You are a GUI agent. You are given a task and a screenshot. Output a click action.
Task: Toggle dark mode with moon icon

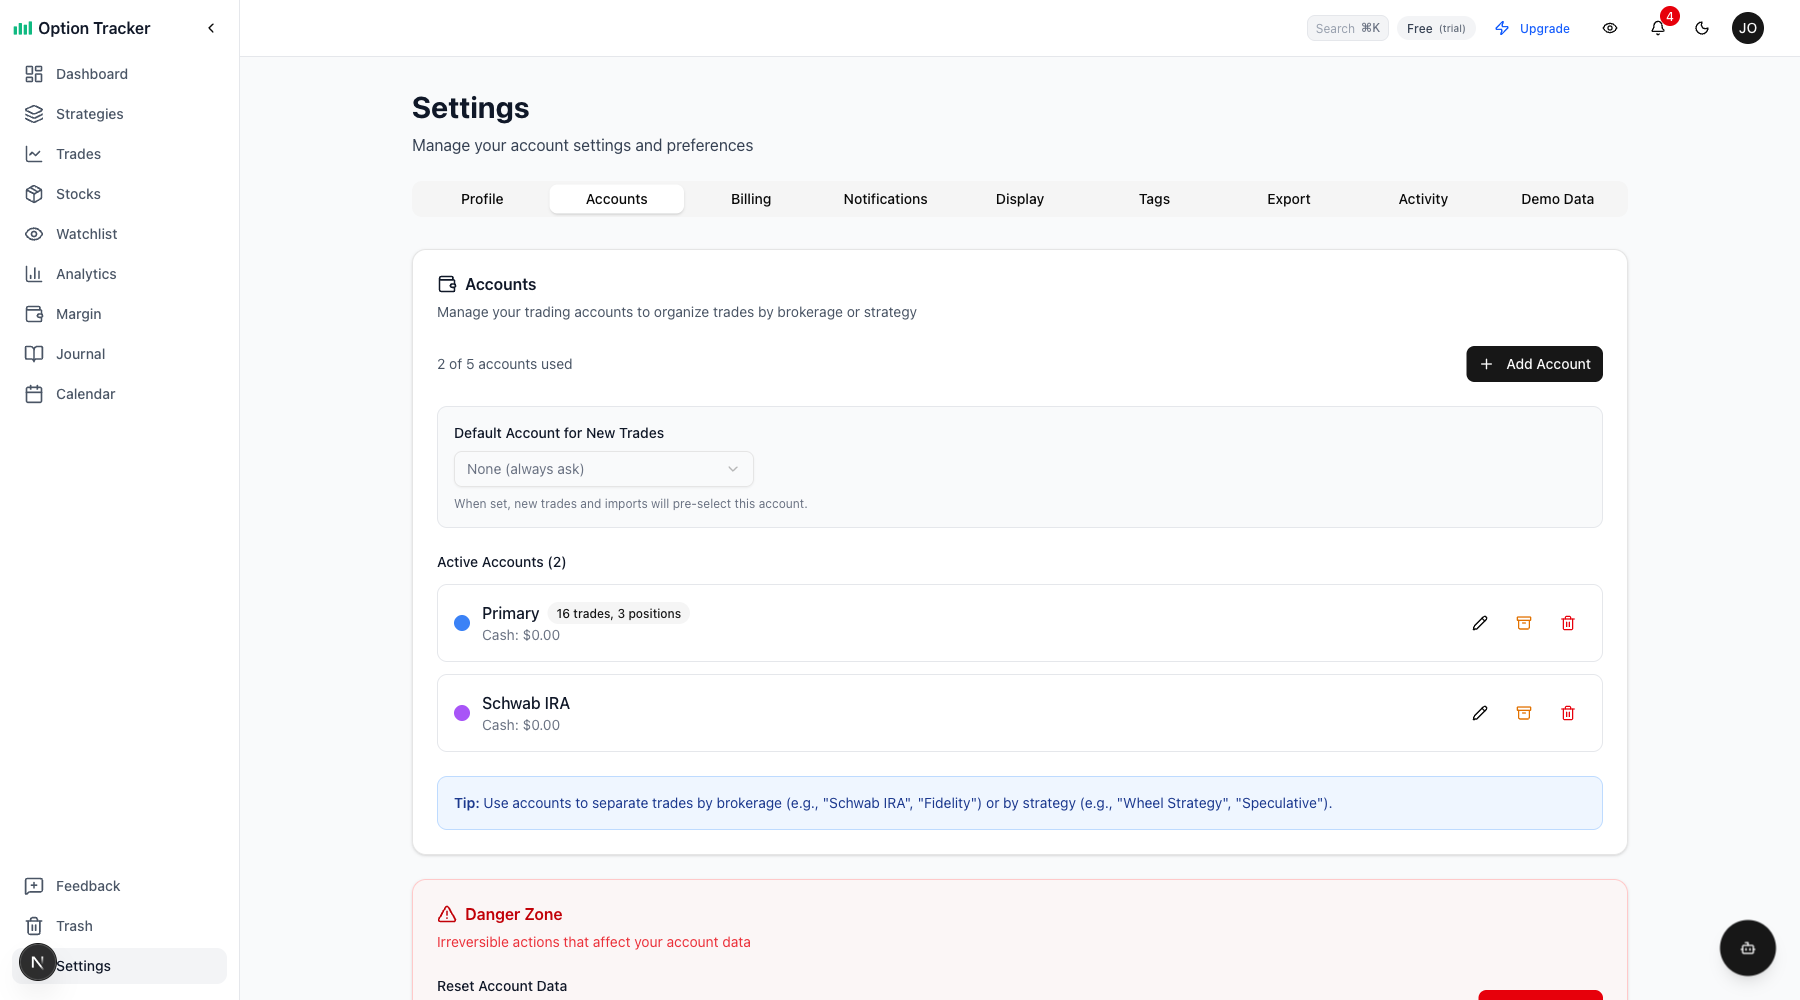(x=1702, y=28)
